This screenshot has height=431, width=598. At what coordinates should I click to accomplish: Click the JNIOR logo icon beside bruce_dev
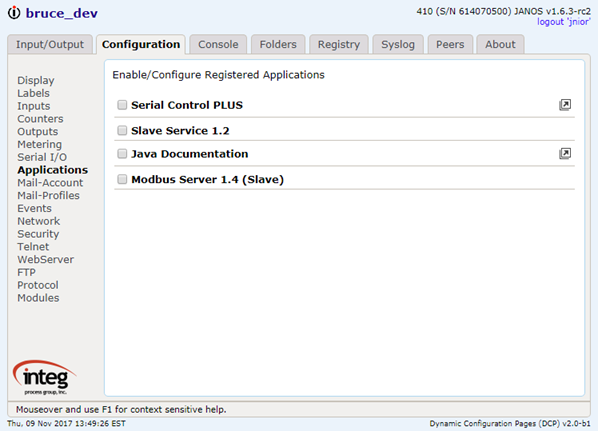(14, 13)
